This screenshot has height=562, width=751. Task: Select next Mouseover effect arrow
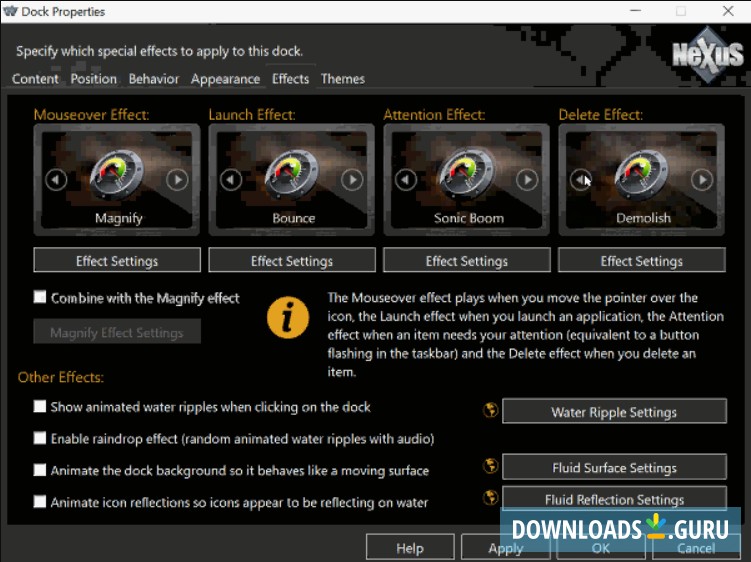pos(177,180)
